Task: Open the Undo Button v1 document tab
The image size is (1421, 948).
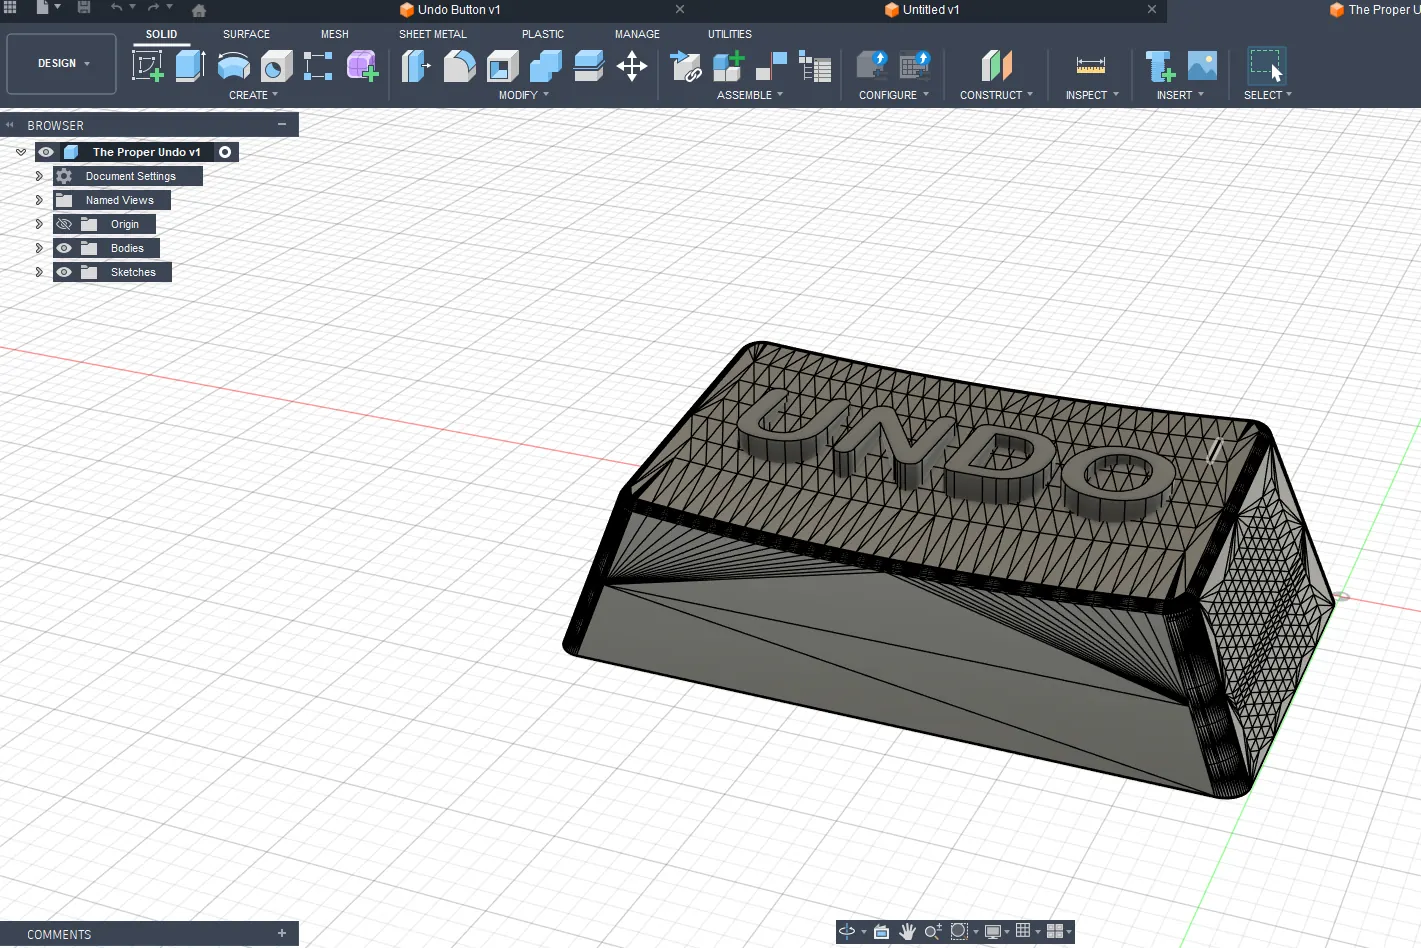Action: pyautogui.click(x=459, y=10)
